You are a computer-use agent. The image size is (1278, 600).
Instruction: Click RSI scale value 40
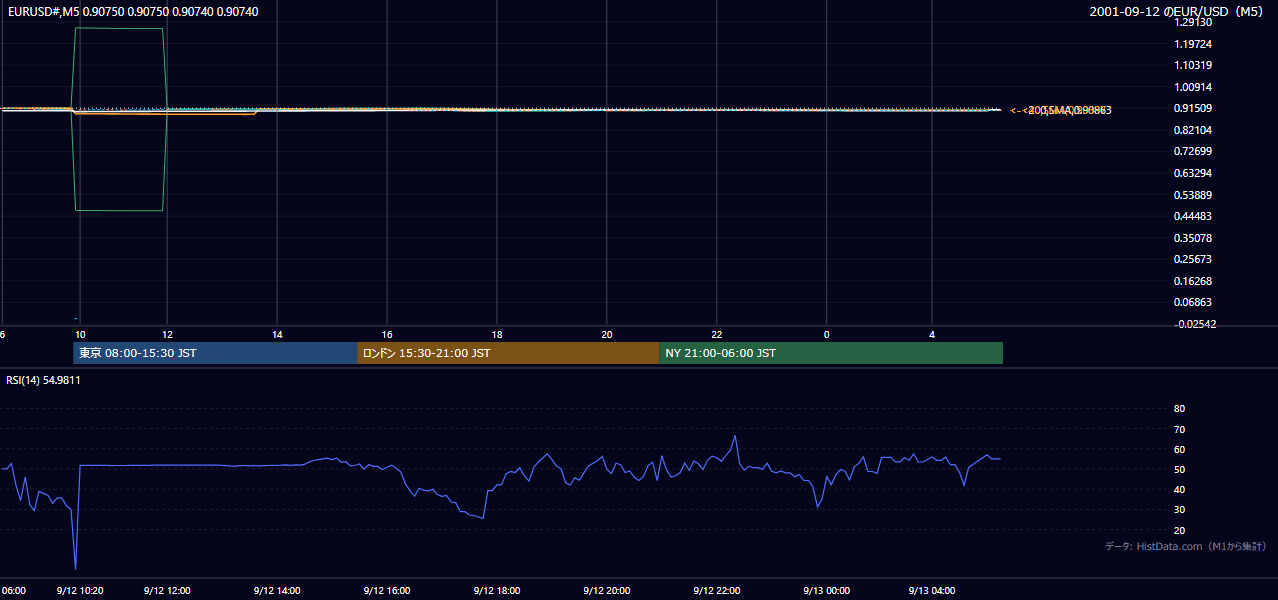(1179, 489)
